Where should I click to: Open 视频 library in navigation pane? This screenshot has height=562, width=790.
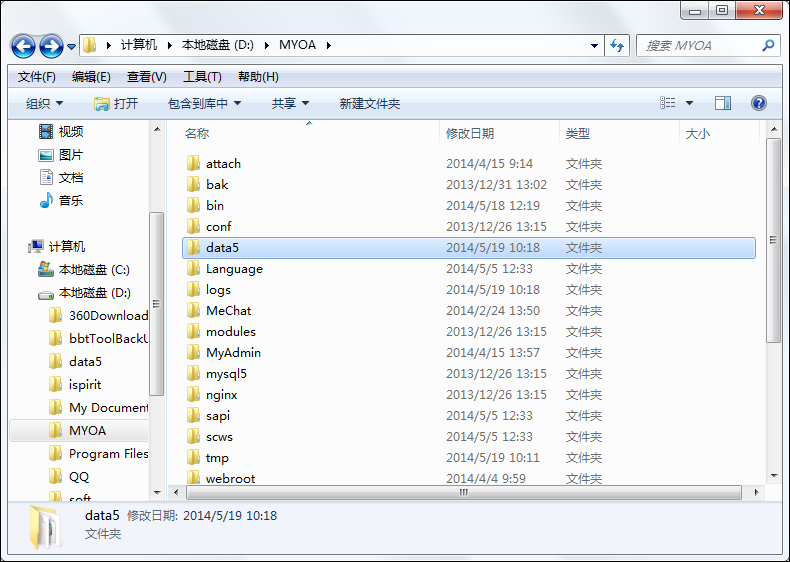[x=60, y=132]
